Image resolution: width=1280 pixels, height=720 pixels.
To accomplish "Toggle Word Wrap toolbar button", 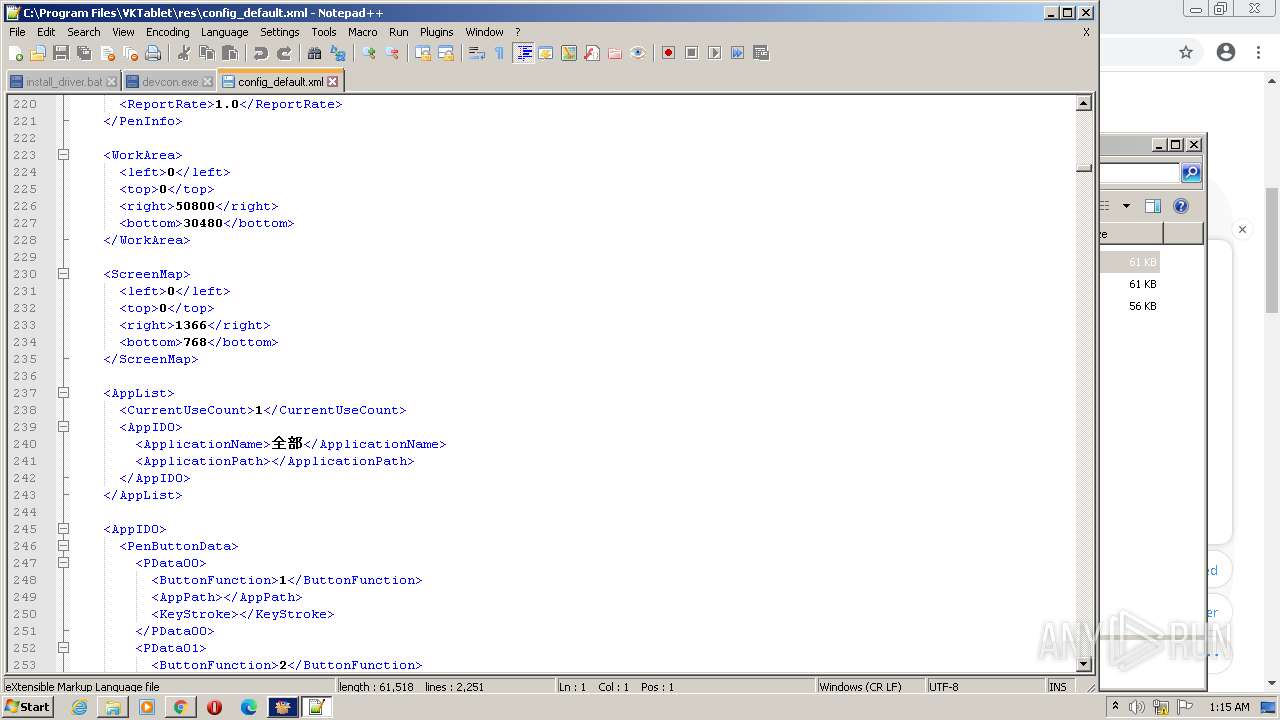I will click(477, 53).
